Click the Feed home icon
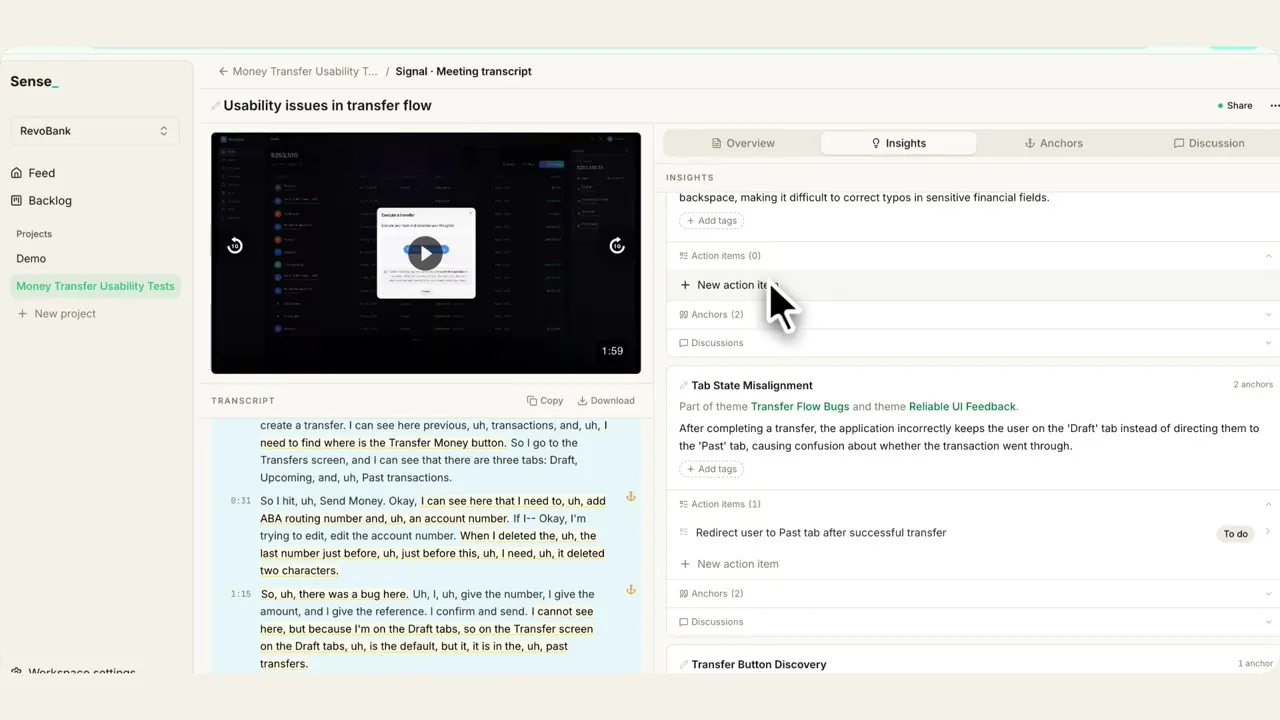The width and height of the screenshot is (1280, 720). pyautogui.click(x=16, y=173)
